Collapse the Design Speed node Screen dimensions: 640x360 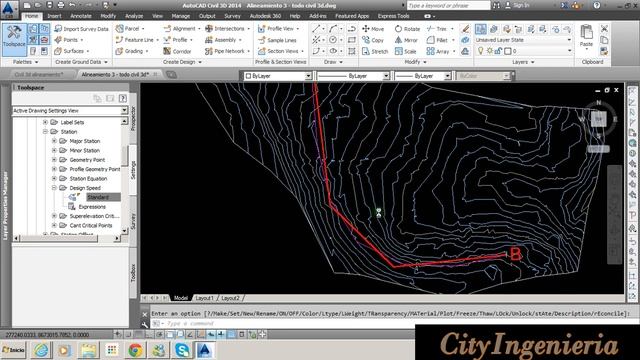54,188
